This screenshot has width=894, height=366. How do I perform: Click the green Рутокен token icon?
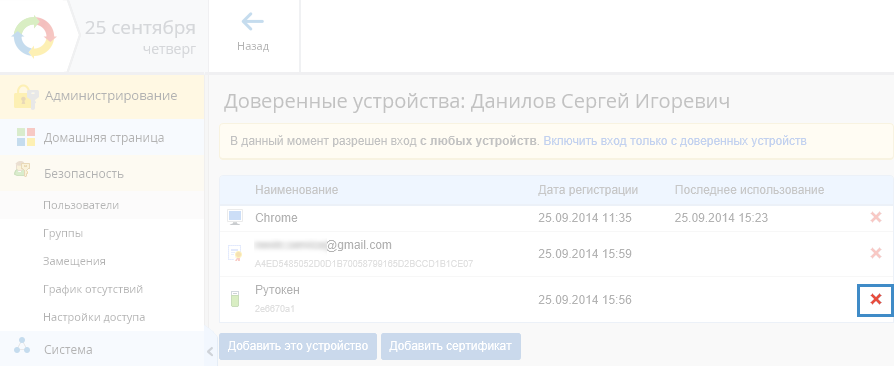pos(235,299)
